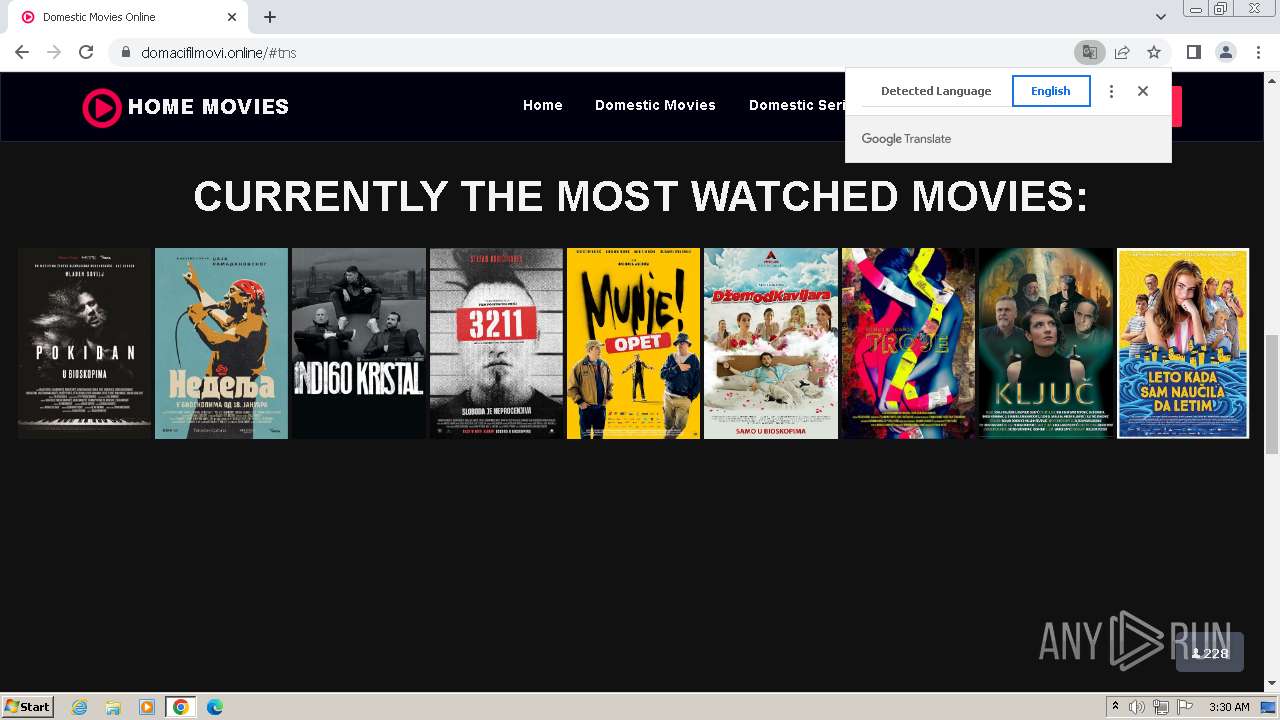Open File Explorer folder in taskbar
The width and height of the screenshot is (1280, 720).
(113, 707)
